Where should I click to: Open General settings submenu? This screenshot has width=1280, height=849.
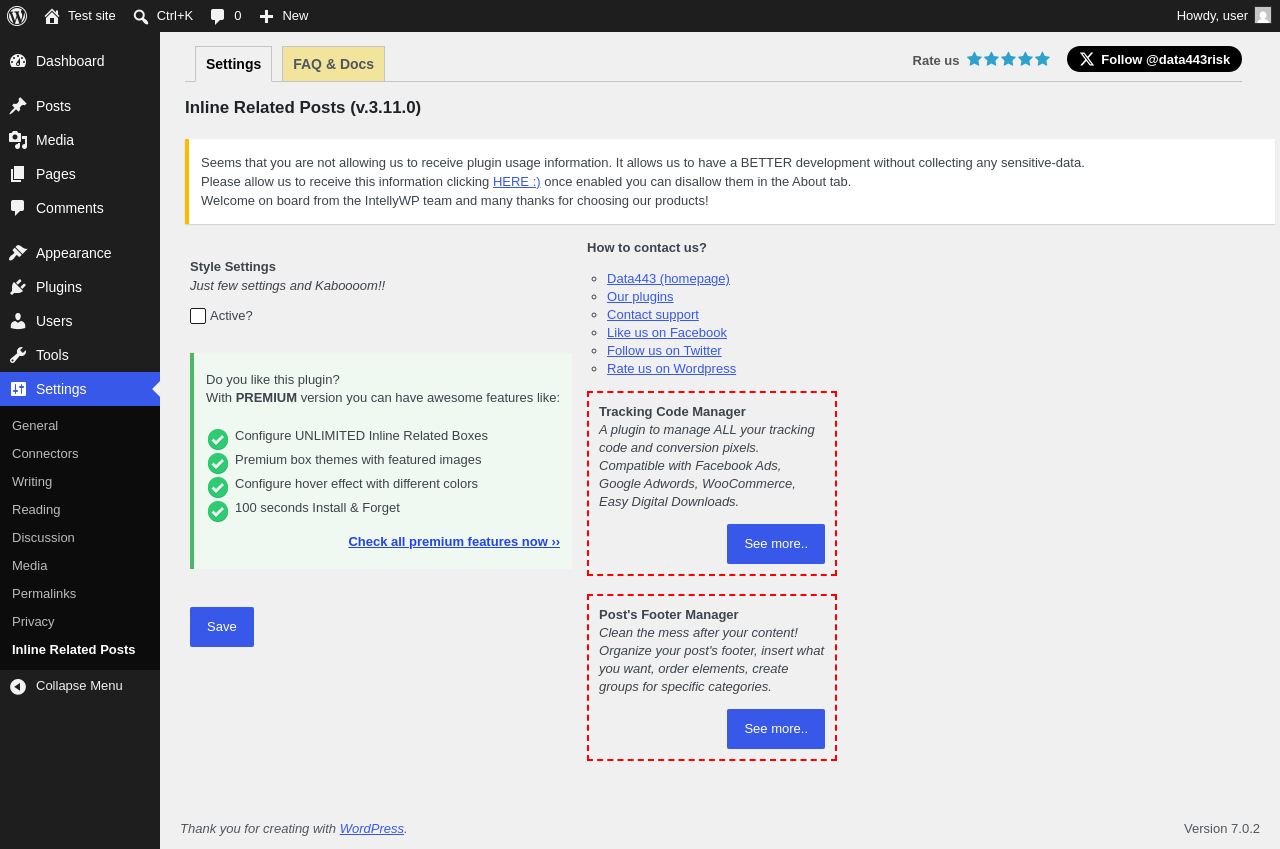point(35,426)
